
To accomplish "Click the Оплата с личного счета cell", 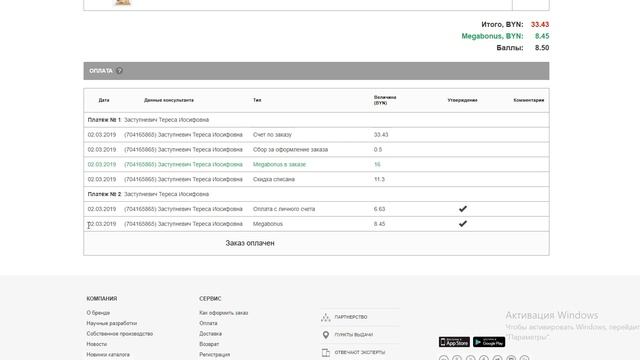I will tap(284, 209).
